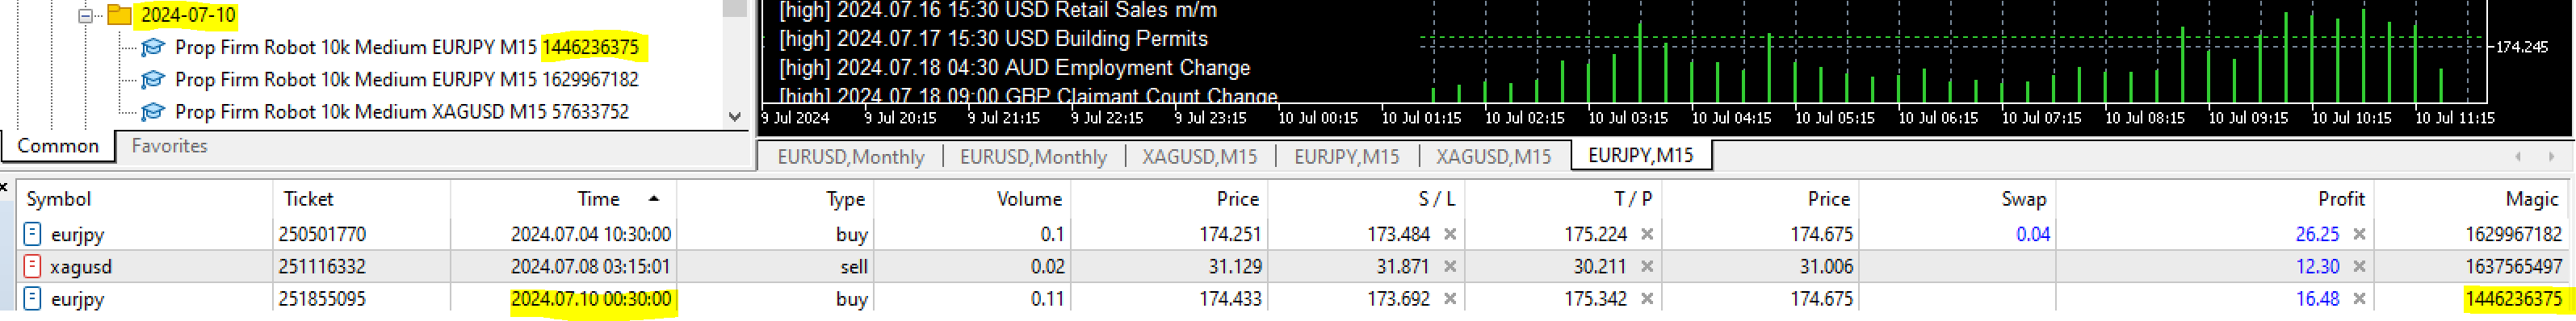Switch to the Common tab
2576x321 pixels.
pyautogui.click(x=58, y=146)
